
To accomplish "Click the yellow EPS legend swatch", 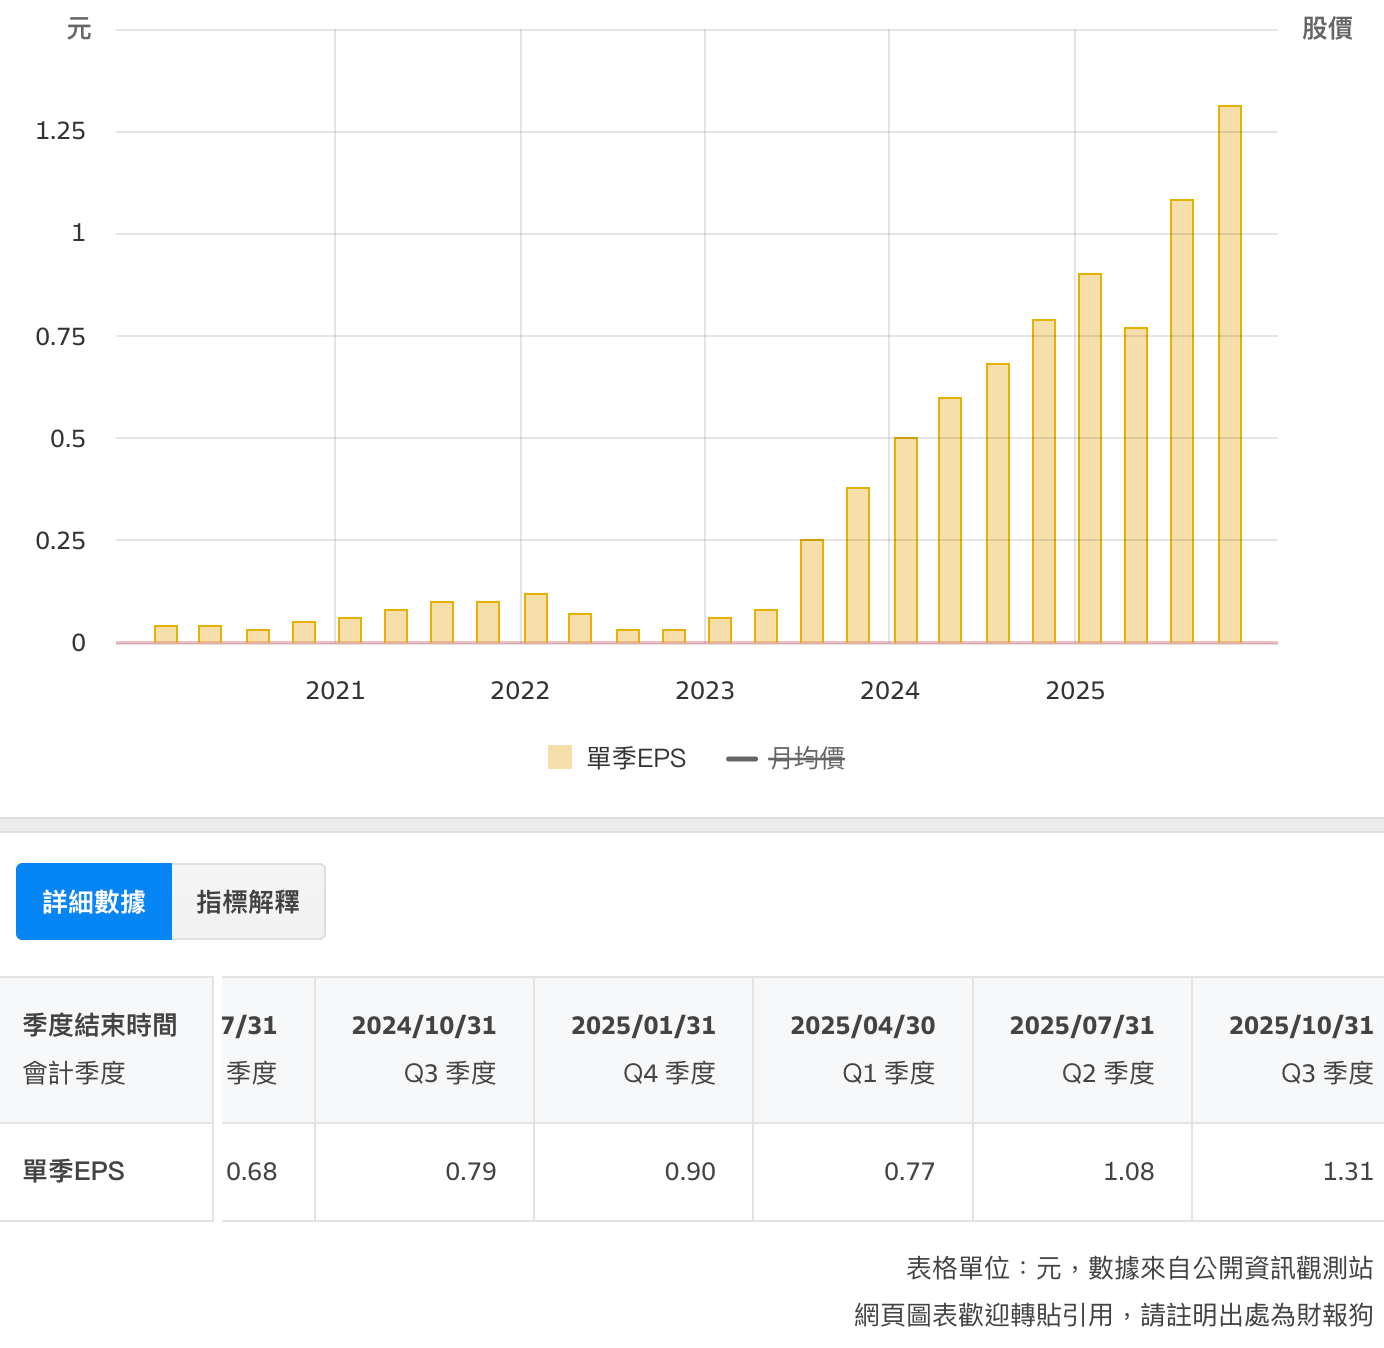I will click(x=559, y=758).
